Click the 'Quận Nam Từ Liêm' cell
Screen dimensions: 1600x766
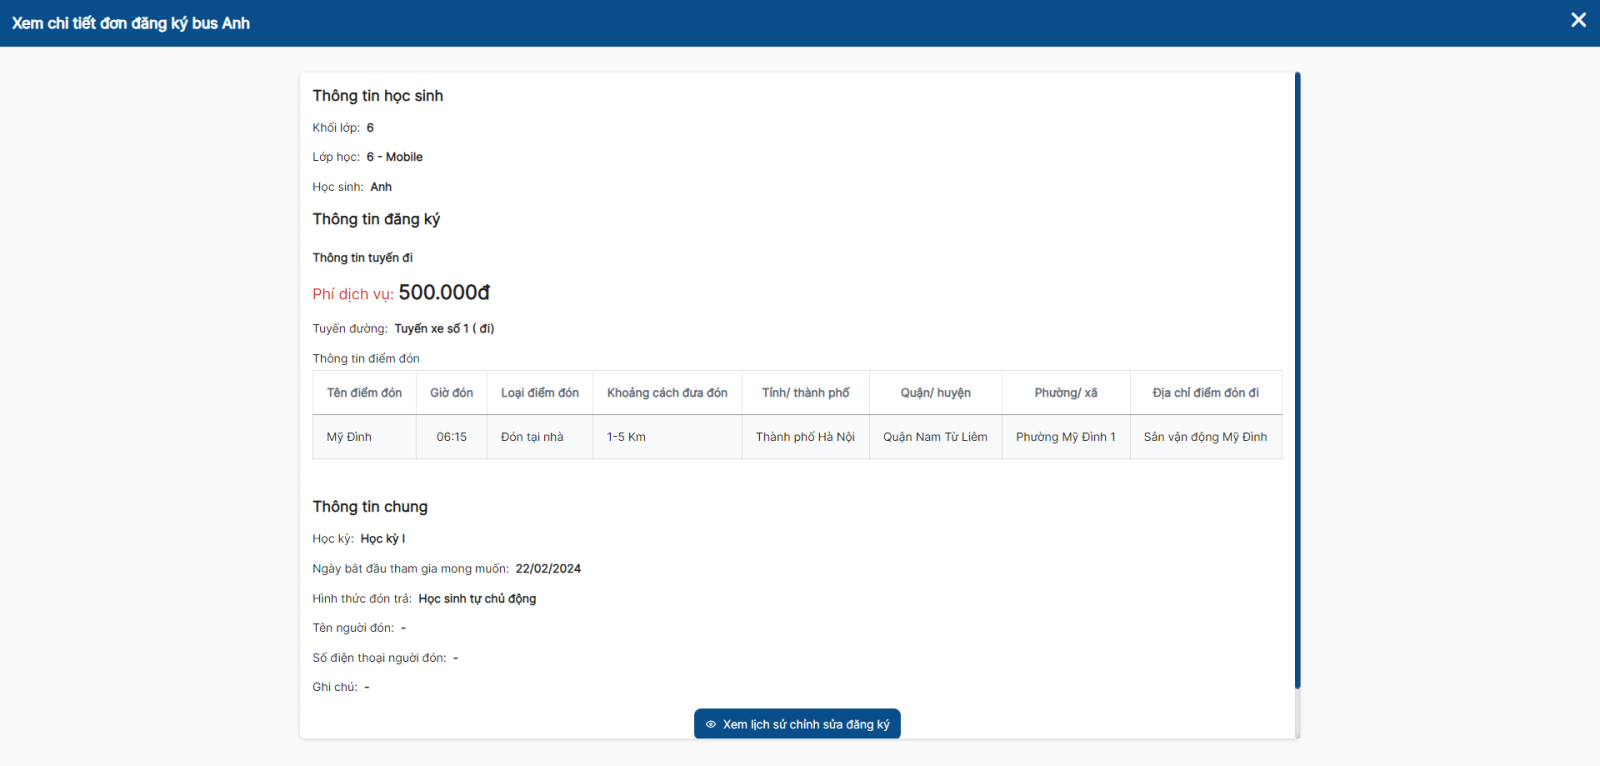point(935,437)
